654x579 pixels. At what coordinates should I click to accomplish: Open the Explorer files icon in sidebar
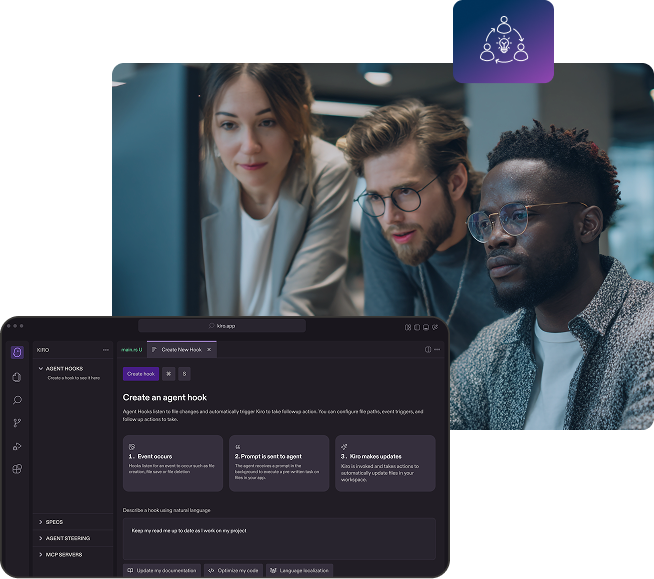coord(17,377)
